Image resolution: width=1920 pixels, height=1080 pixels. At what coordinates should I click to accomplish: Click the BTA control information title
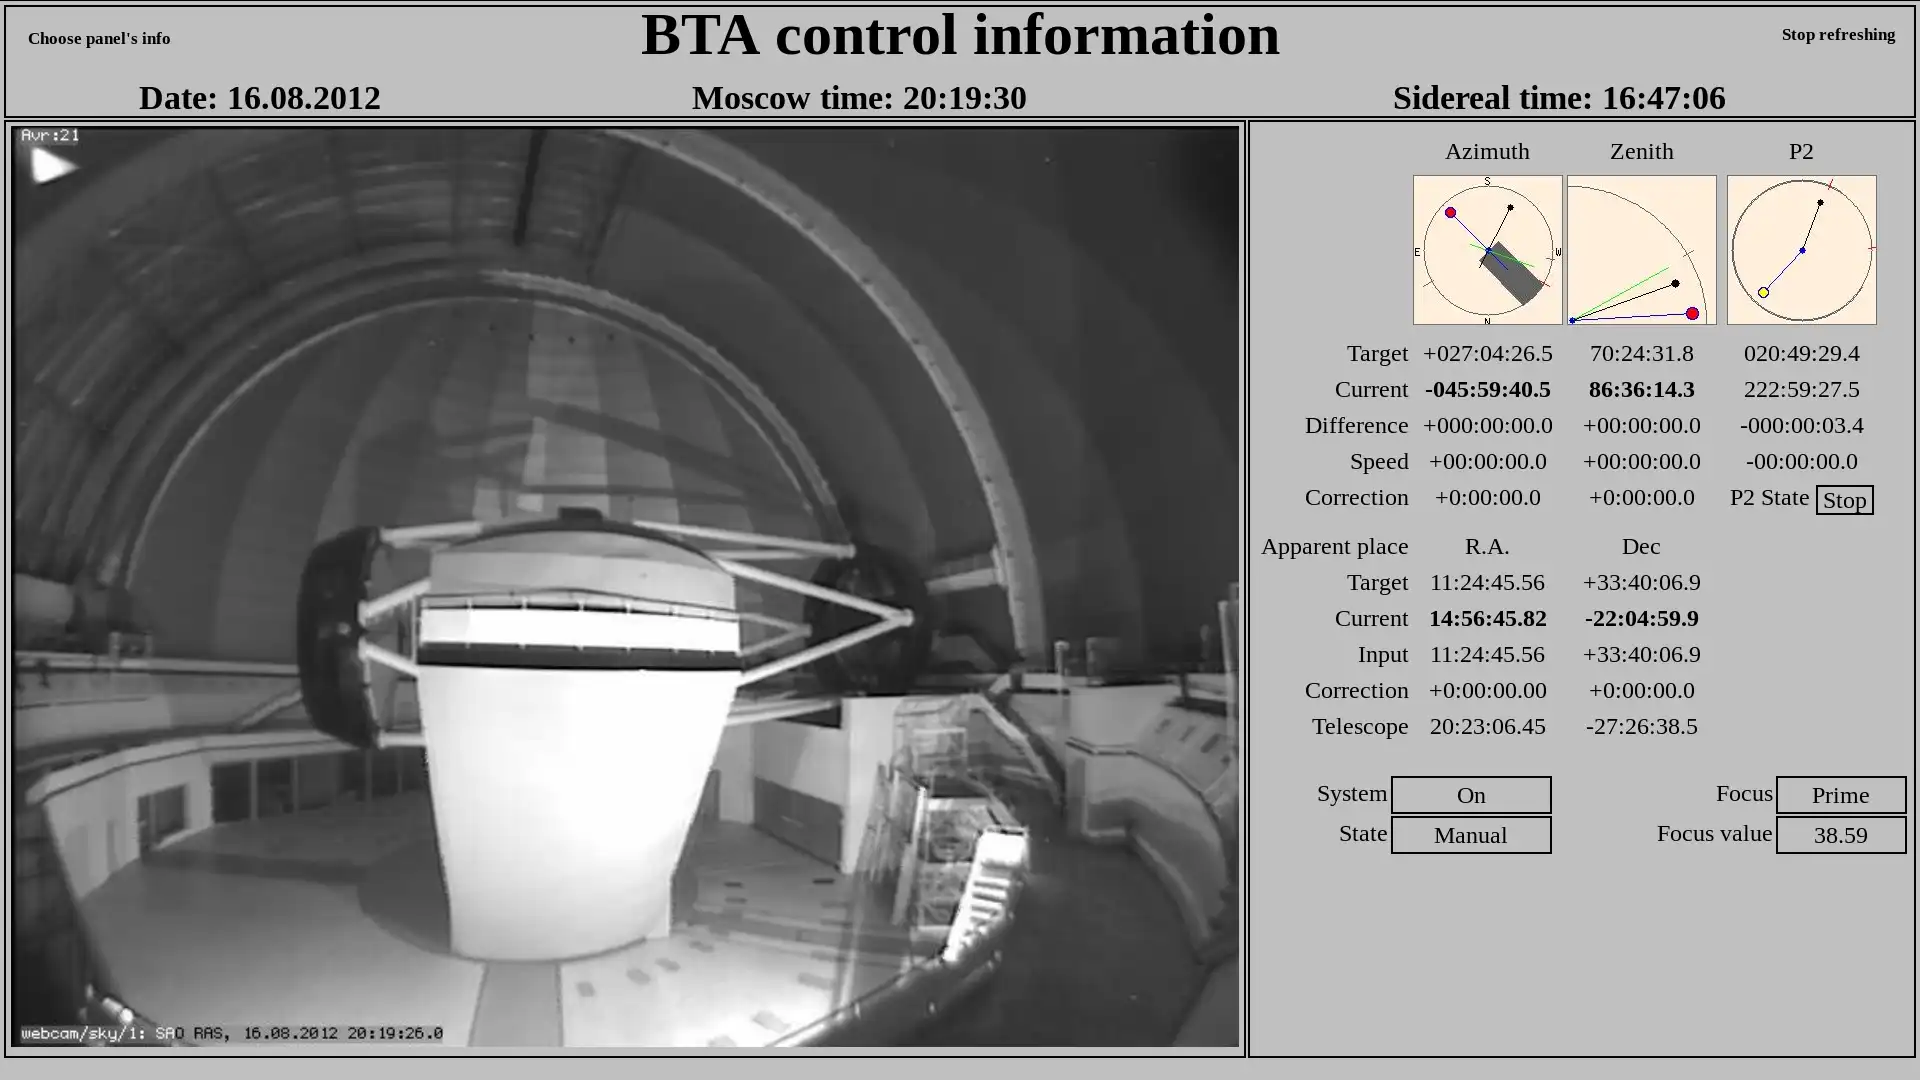click(960, 35)
